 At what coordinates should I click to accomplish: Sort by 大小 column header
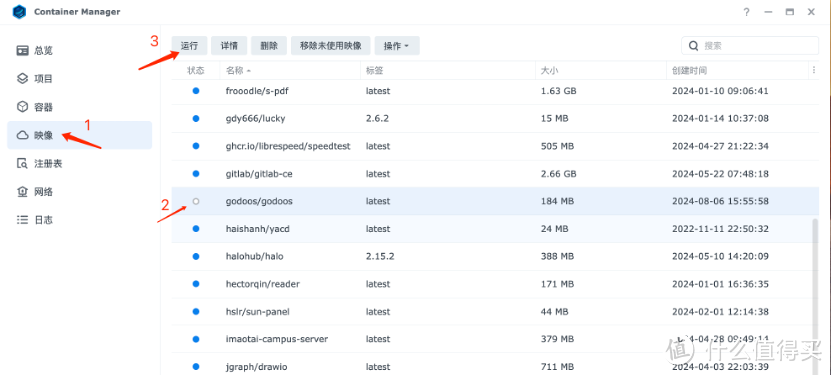(601, 71)
